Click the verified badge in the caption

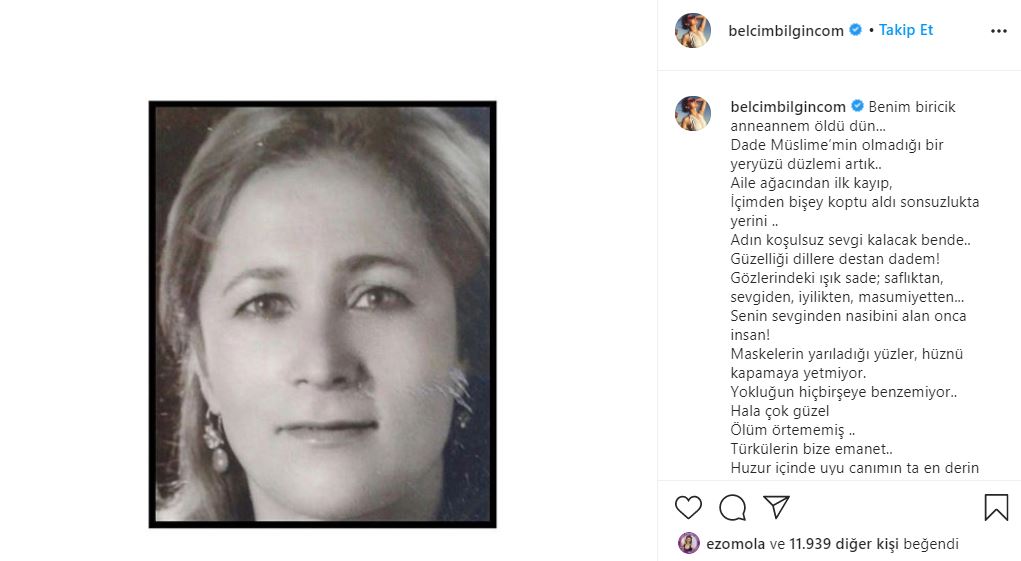(x=857, y=106)
